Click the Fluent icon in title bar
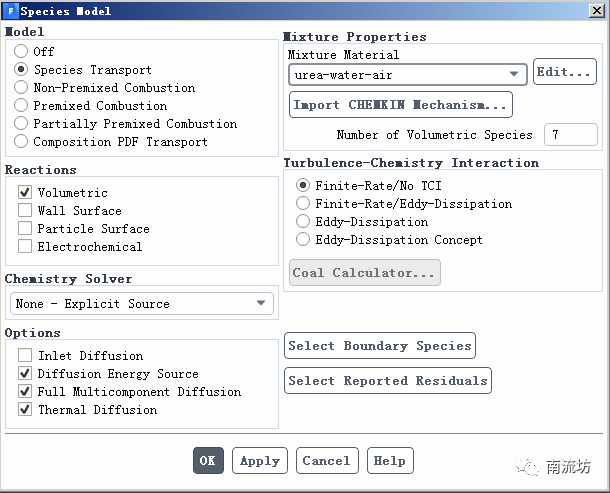610x493 pixels. point(9,11)
